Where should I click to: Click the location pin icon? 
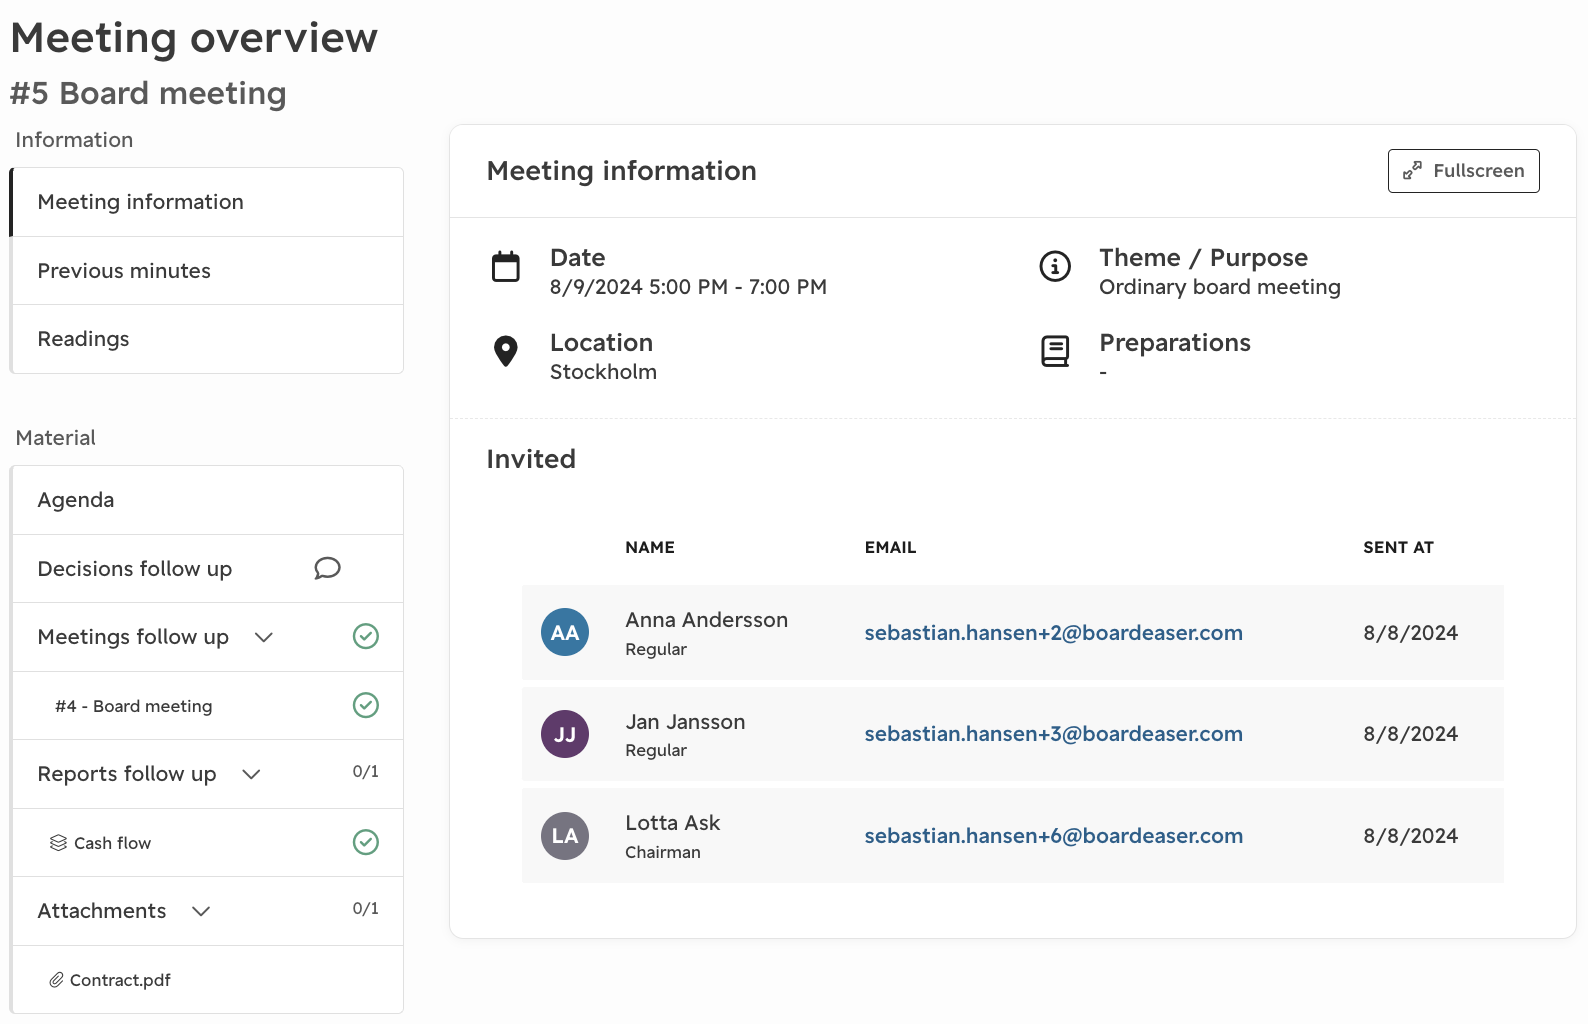coord(506,351)
